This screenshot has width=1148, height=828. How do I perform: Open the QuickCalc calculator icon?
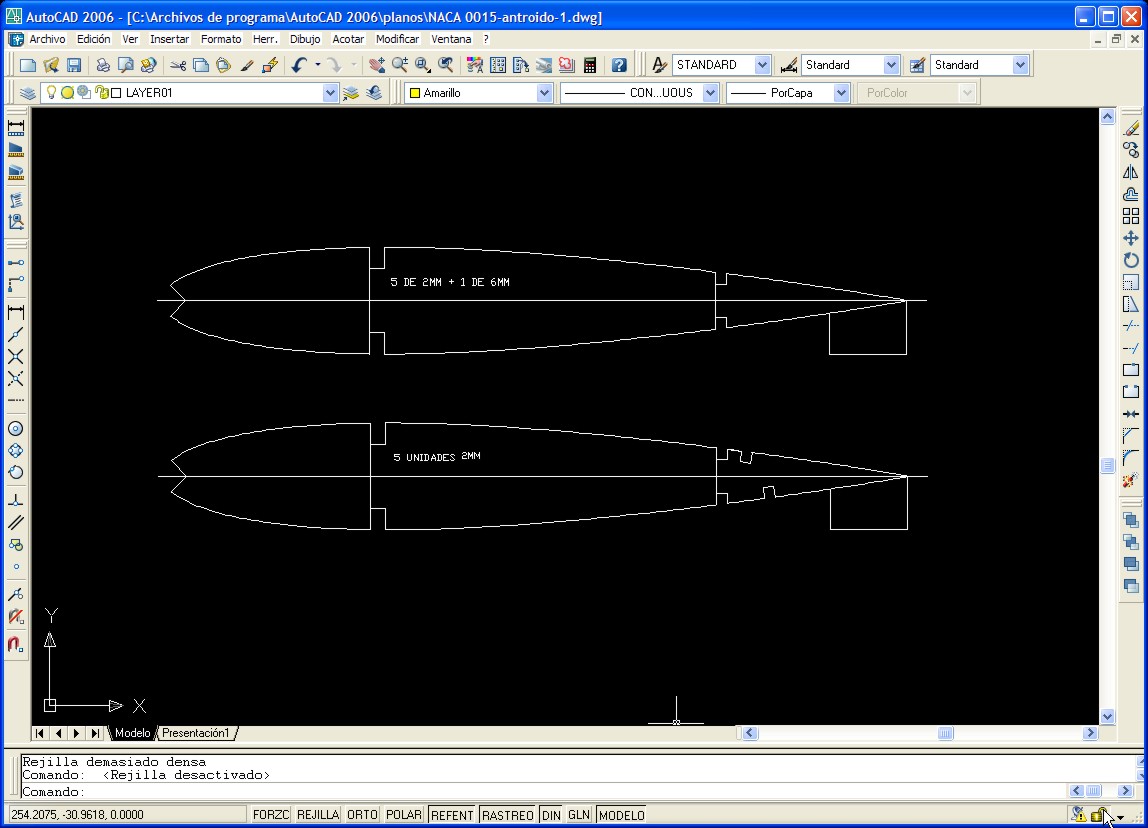pos(590,65)
